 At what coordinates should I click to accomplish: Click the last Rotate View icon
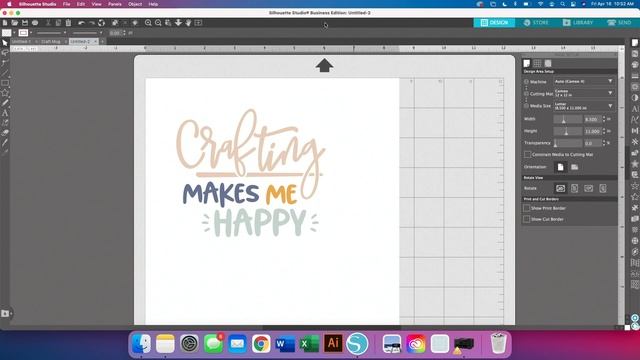[x=603, y=188]
